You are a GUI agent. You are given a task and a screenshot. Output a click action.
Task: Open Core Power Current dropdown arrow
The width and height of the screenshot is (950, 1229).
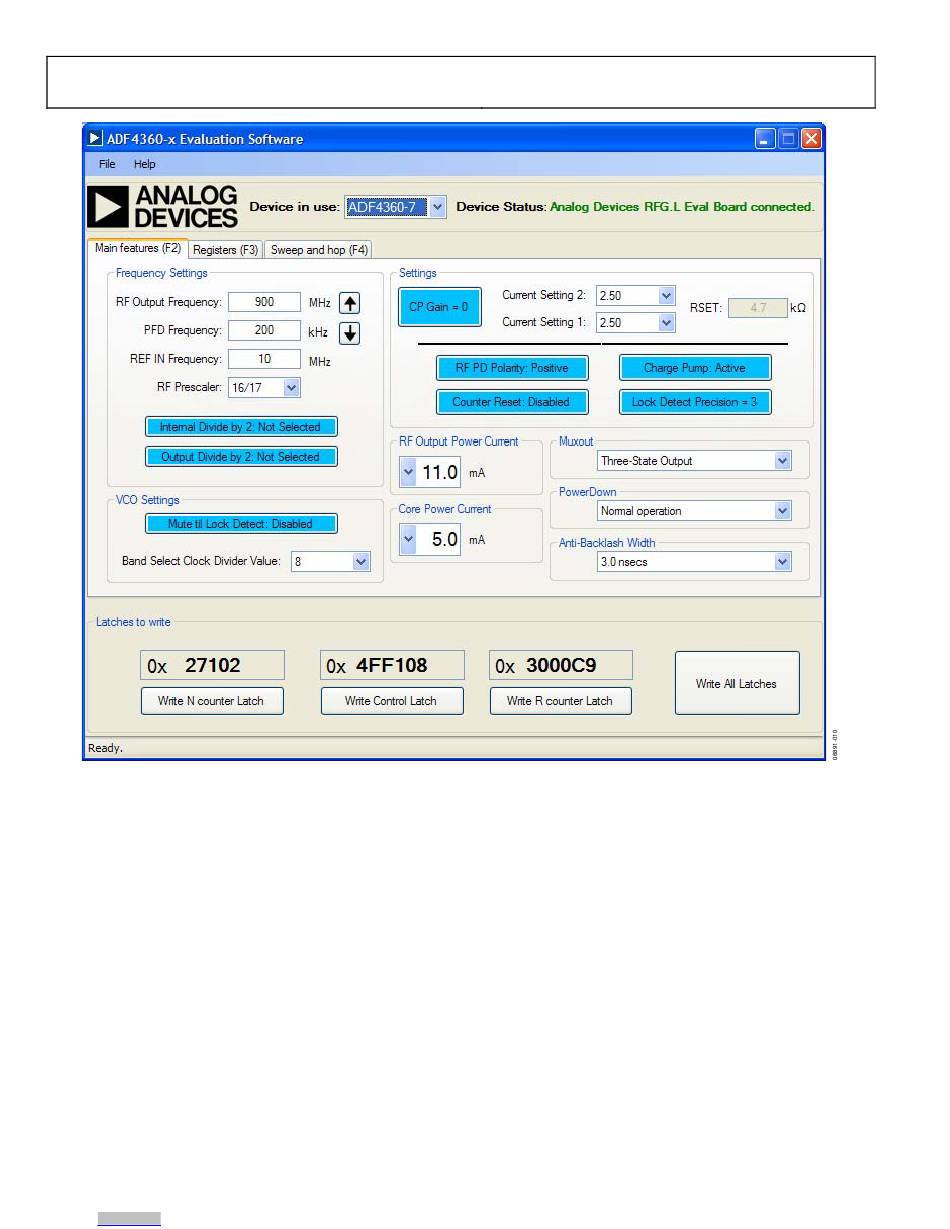[408, 539]
